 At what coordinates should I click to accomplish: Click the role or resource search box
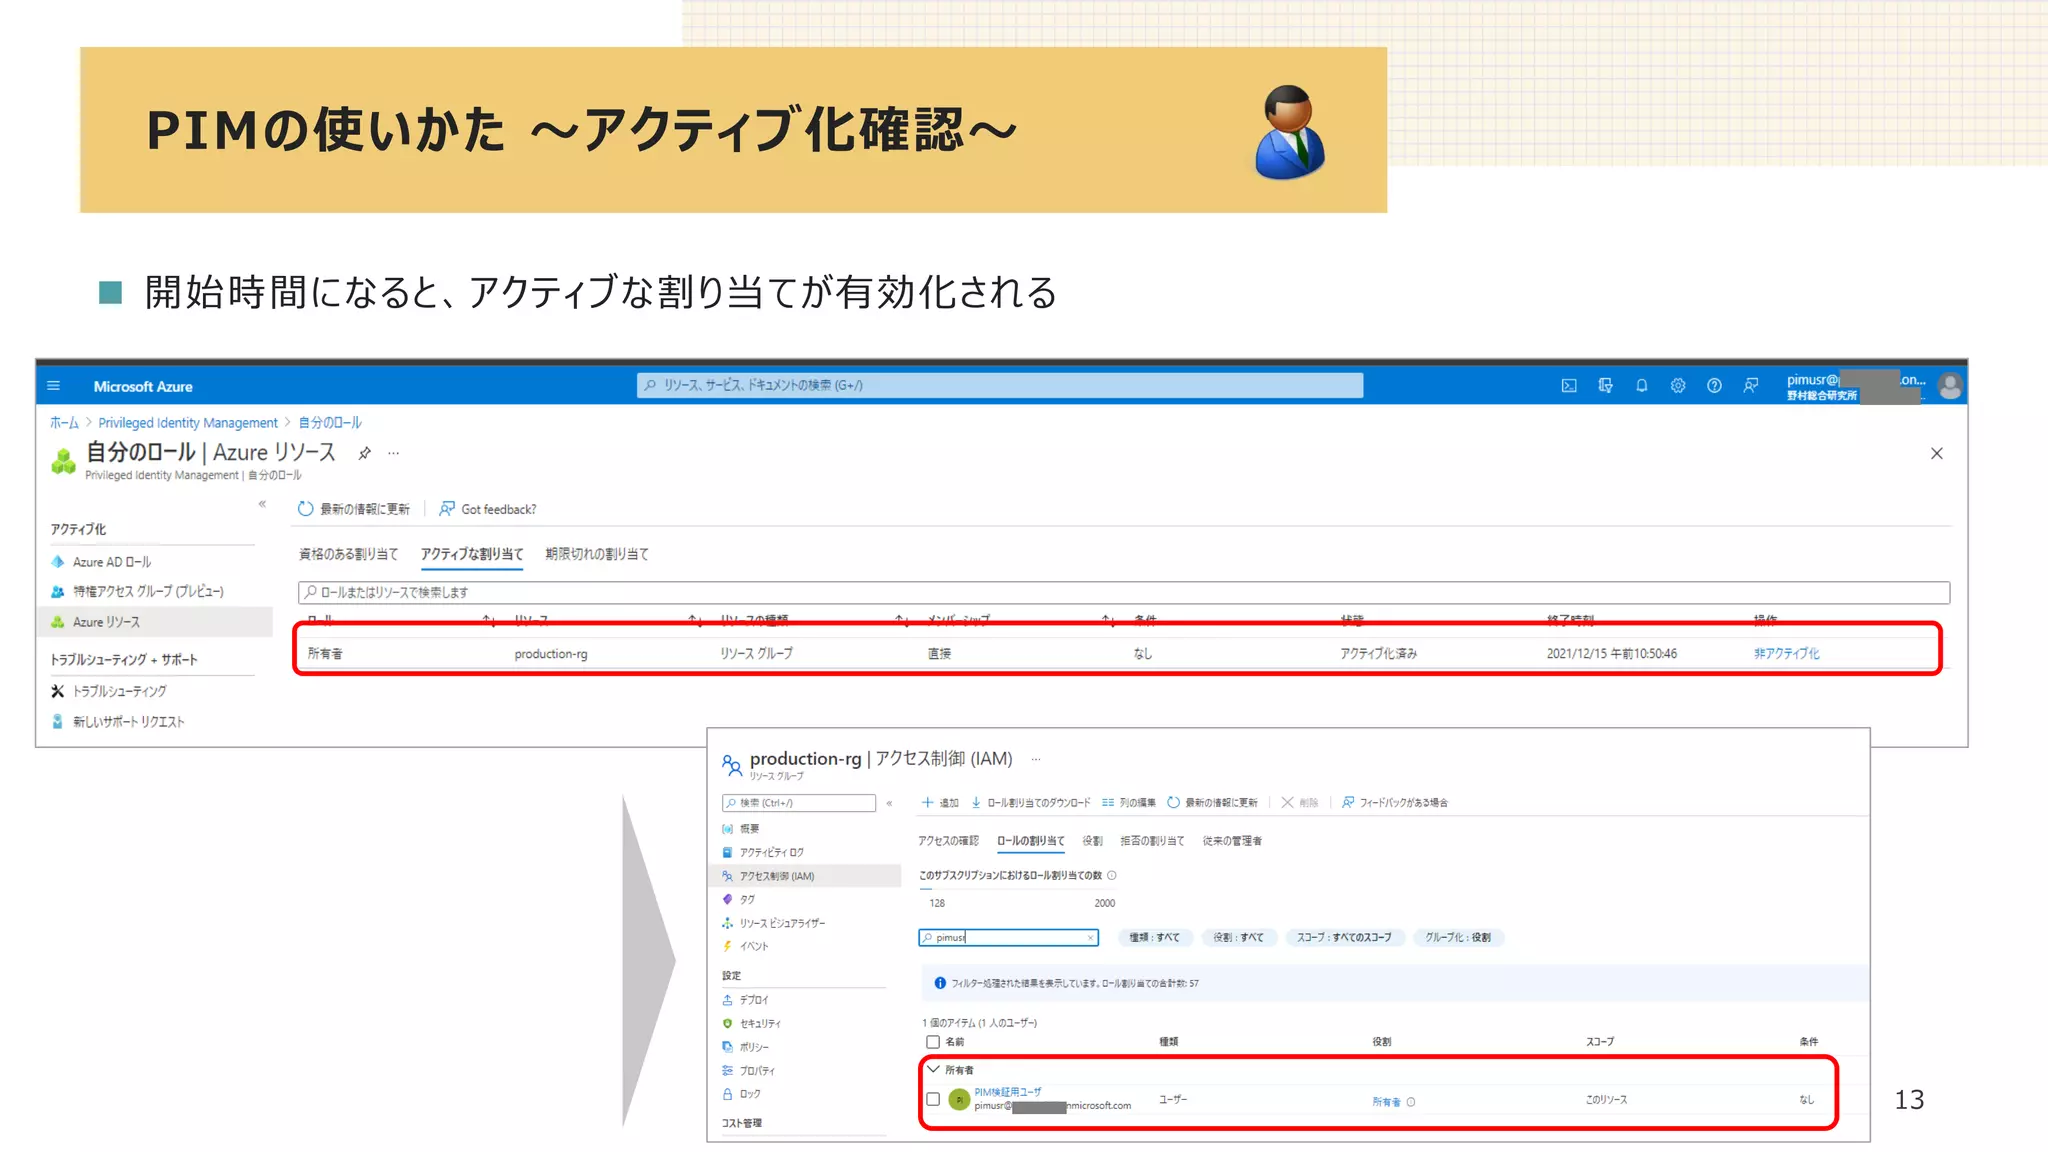tap(1124, 592)
